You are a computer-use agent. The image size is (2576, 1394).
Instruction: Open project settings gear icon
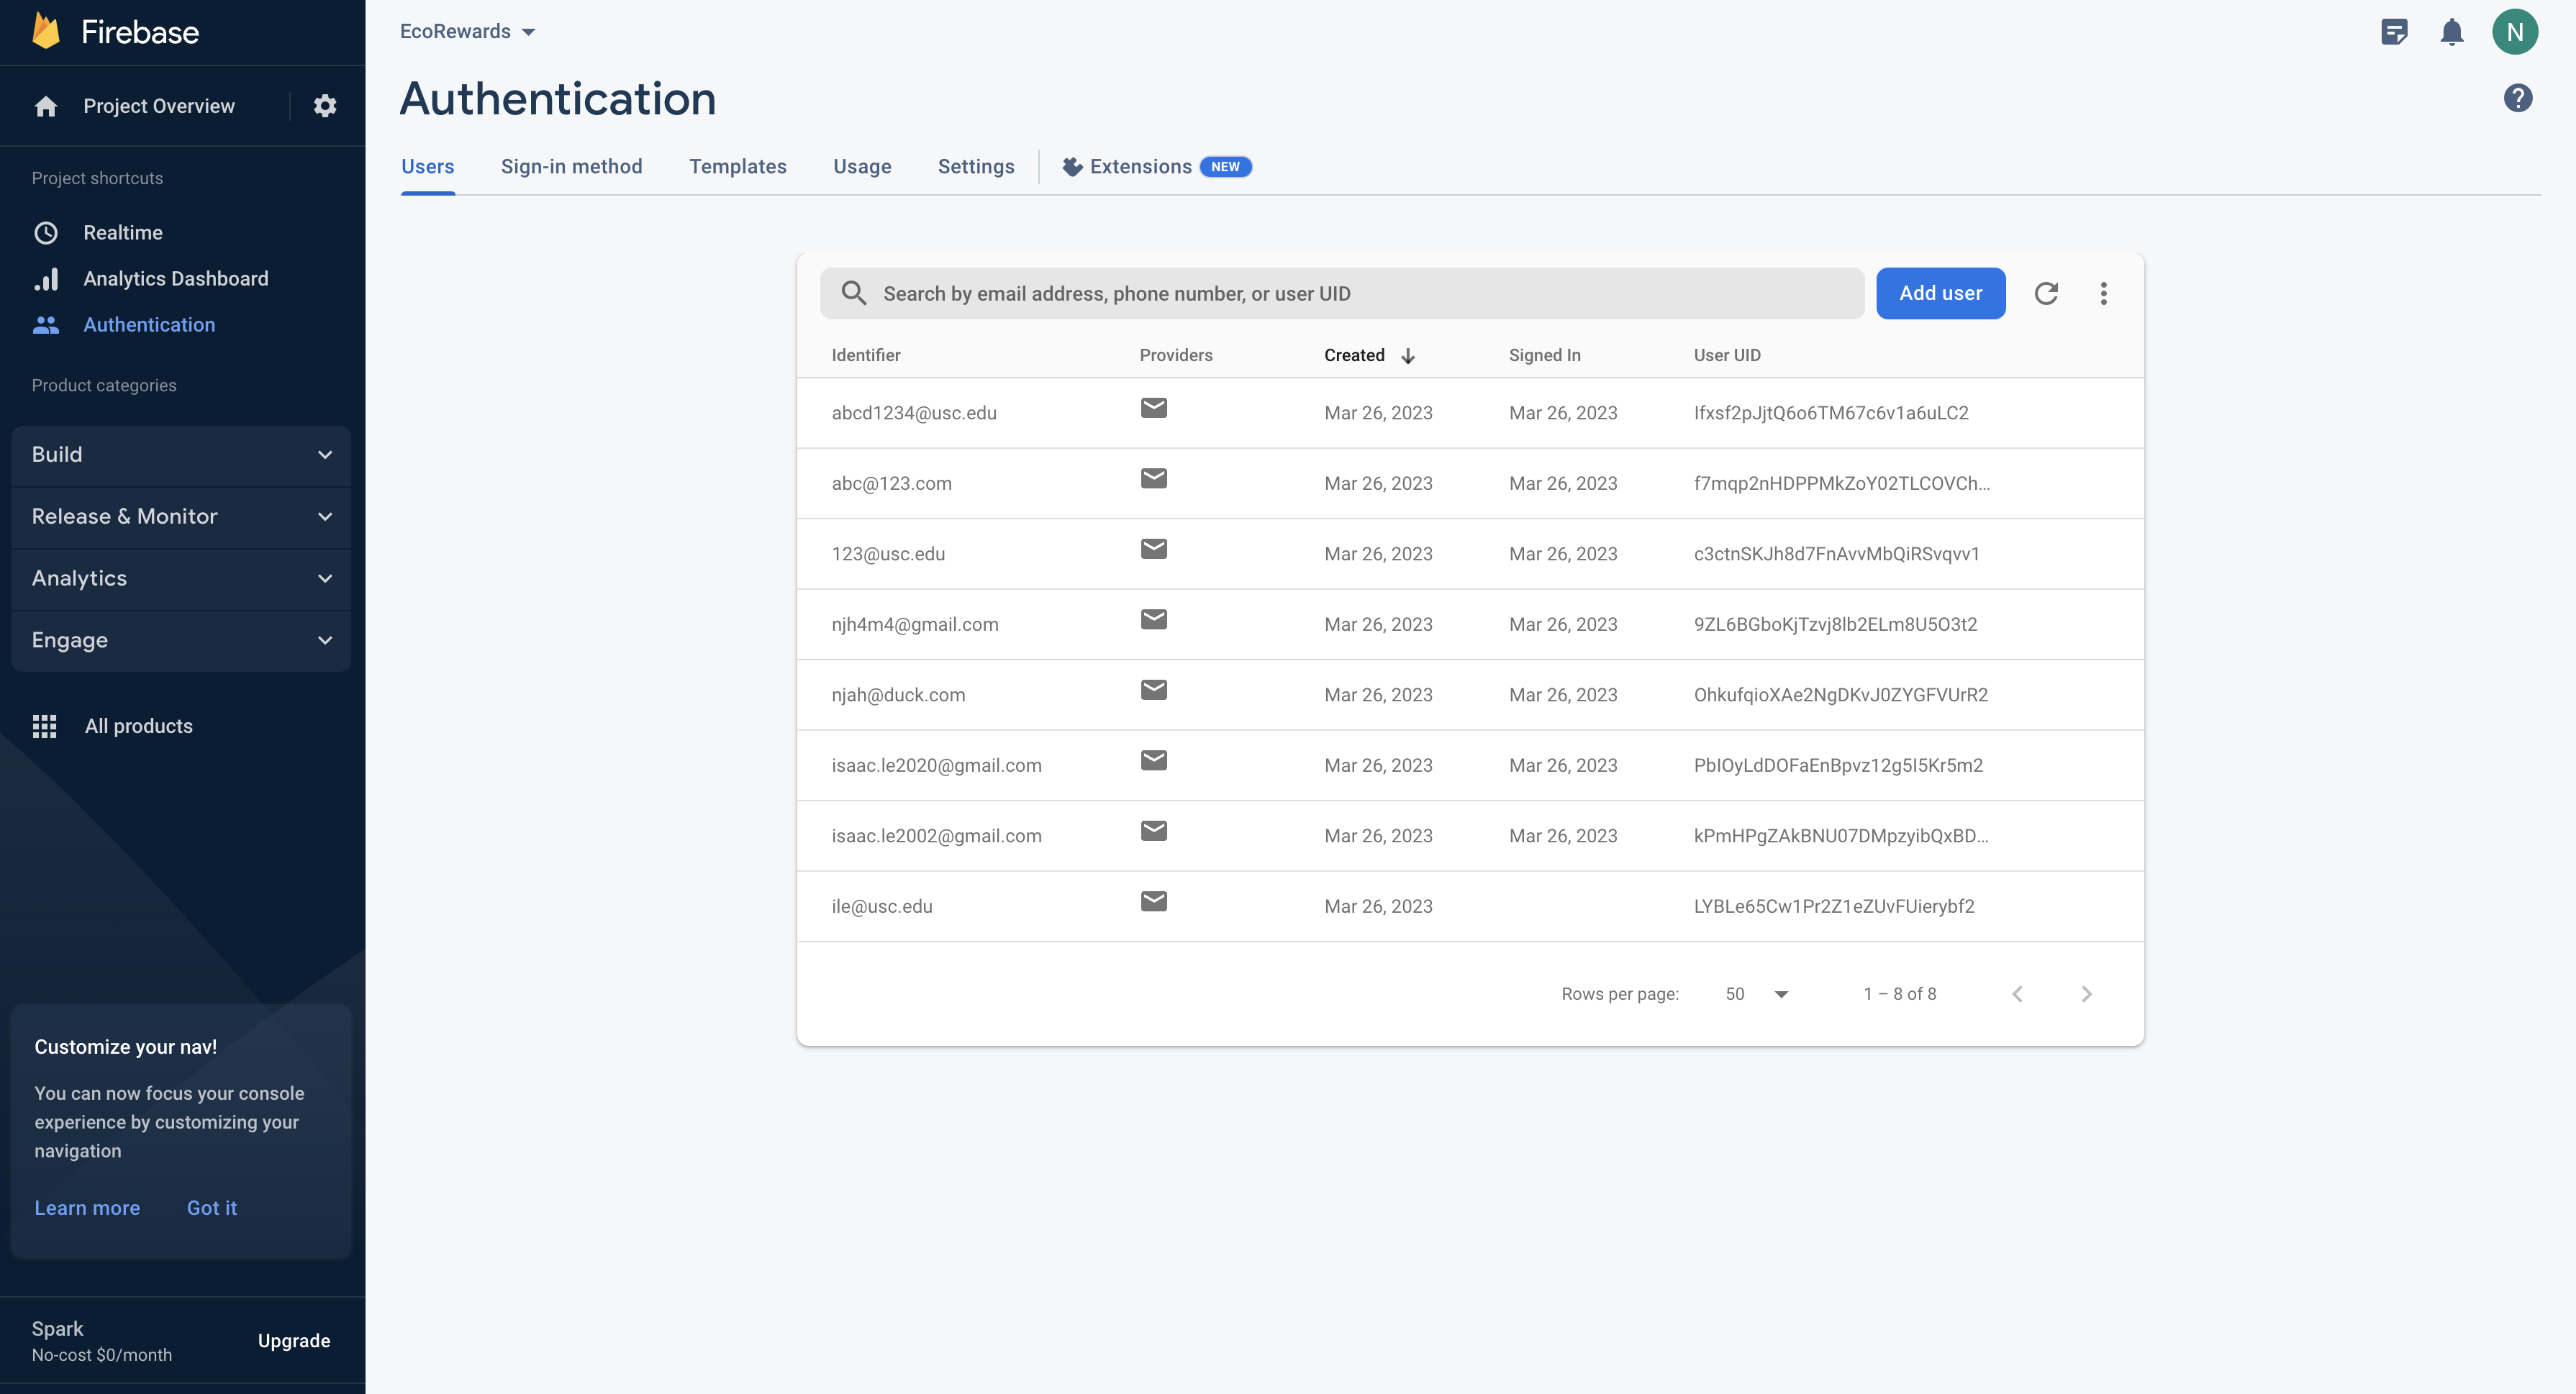pos(325,106)
